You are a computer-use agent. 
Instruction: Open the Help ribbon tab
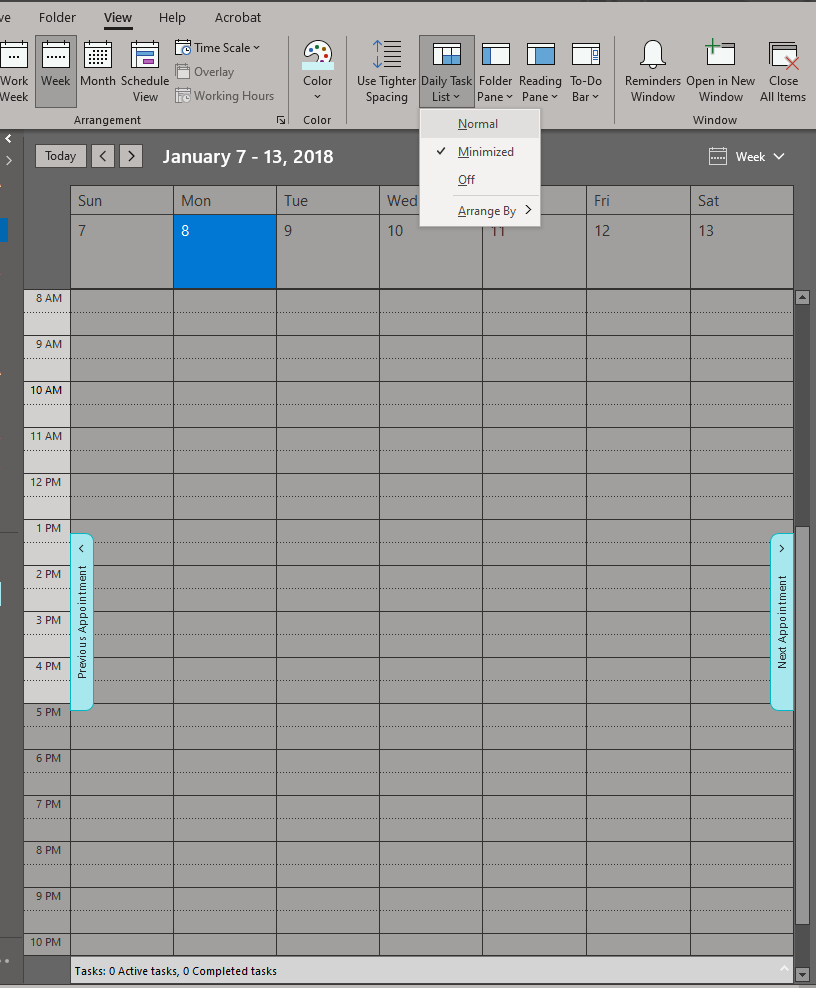pos(172,18)
